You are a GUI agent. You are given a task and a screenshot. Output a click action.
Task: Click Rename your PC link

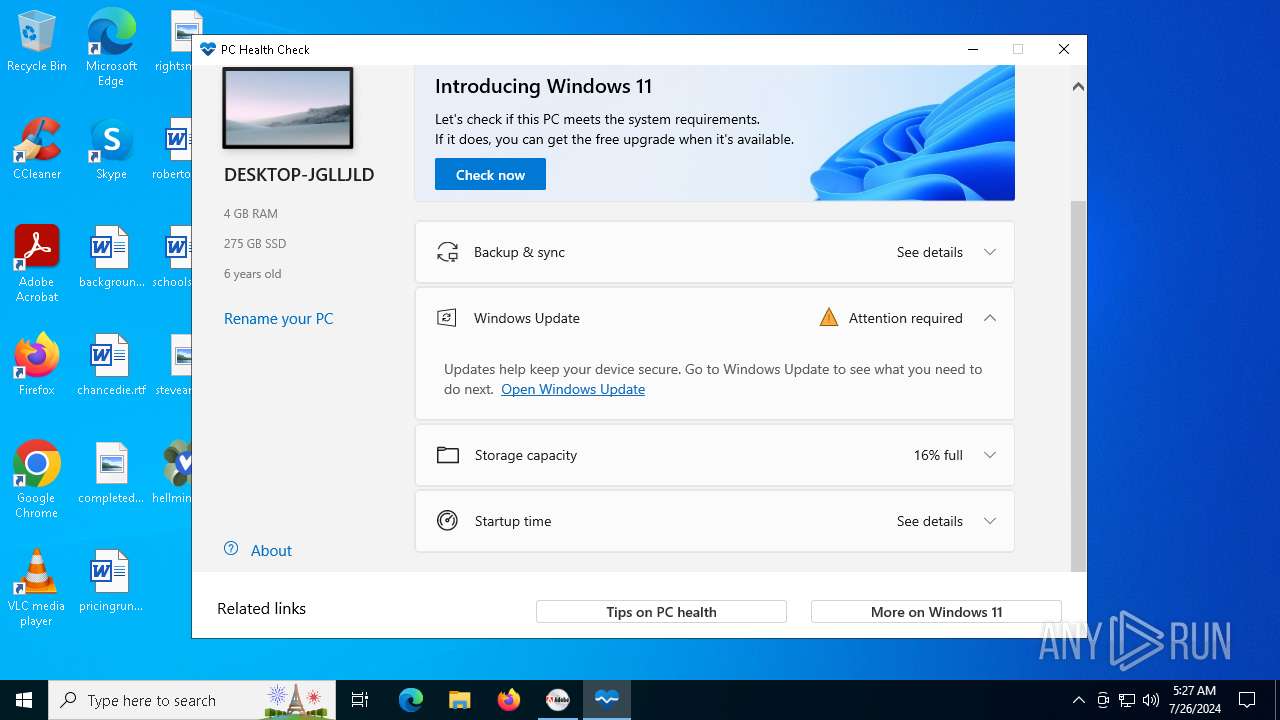pos(278,319)
